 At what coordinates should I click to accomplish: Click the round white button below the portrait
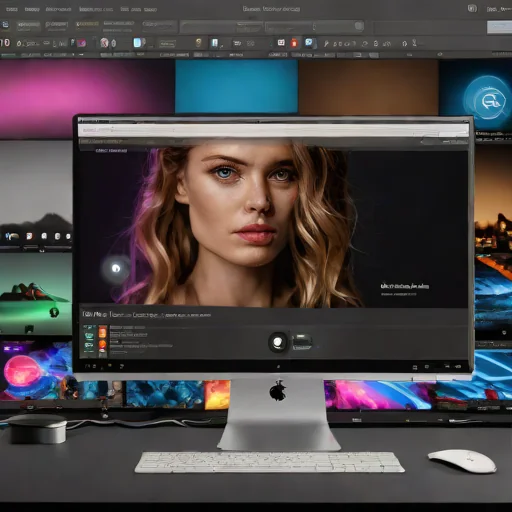point(278,342)
